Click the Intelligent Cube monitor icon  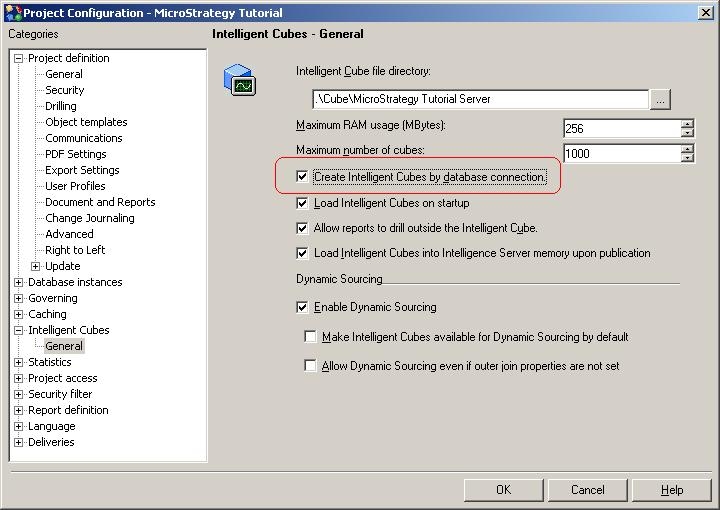240,79
